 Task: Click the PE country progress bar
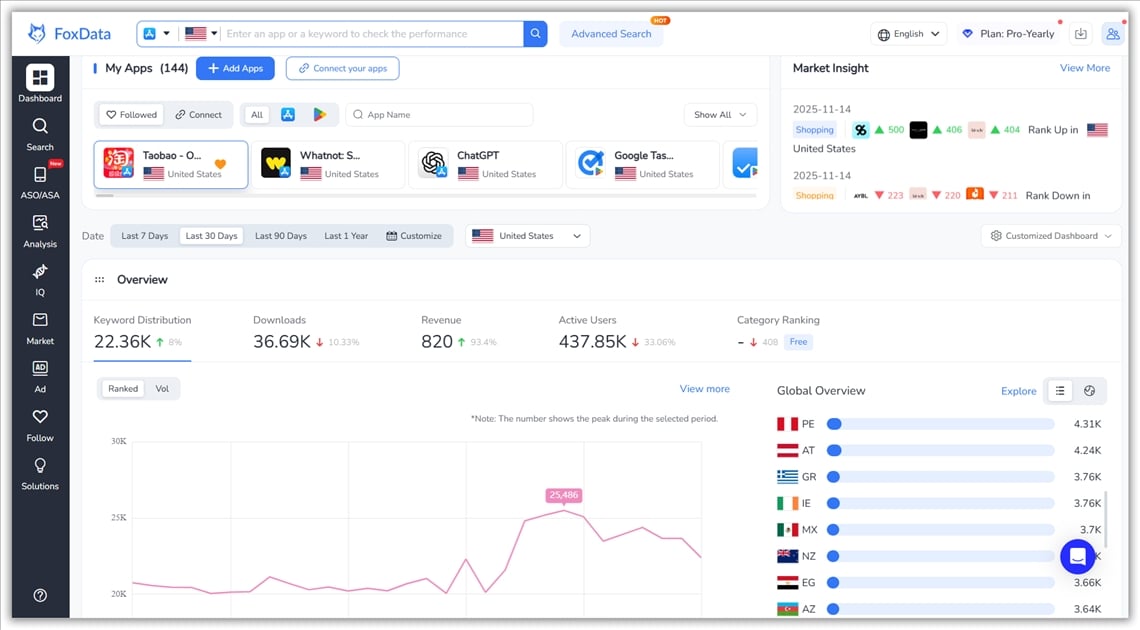[940, 423]
